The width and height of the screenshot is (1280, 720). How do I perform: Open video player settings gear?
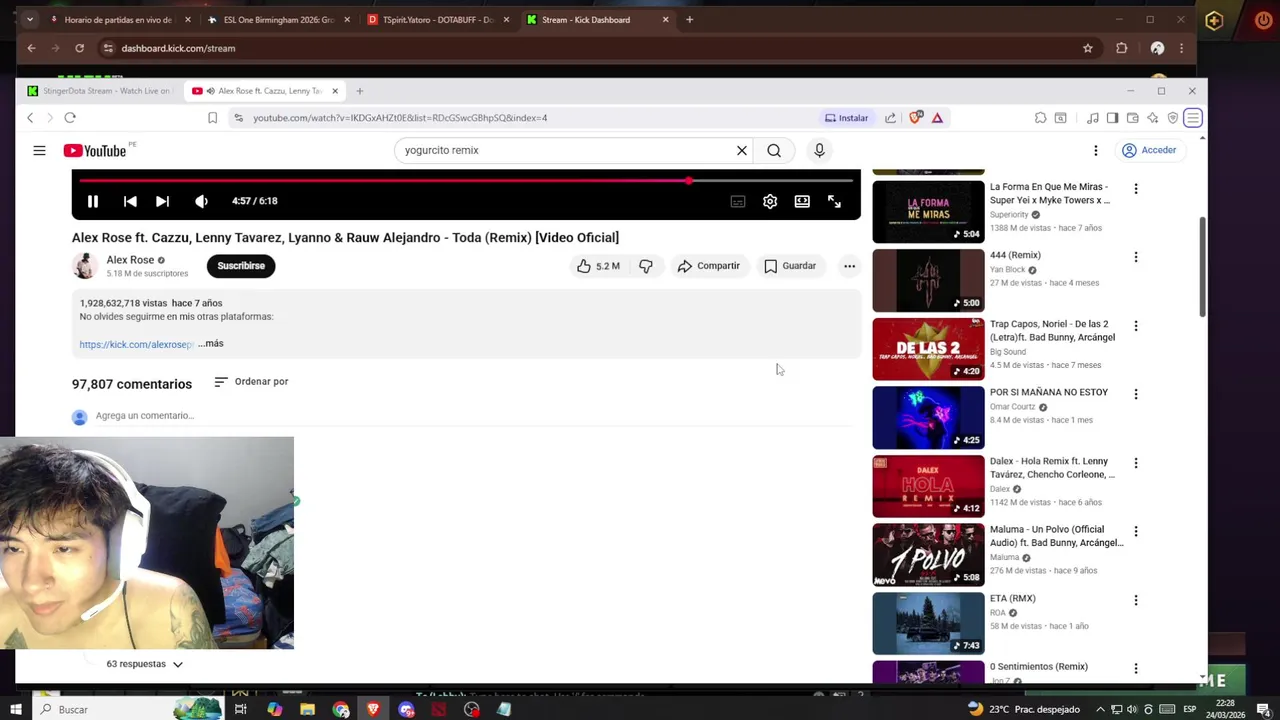[770, 201]
